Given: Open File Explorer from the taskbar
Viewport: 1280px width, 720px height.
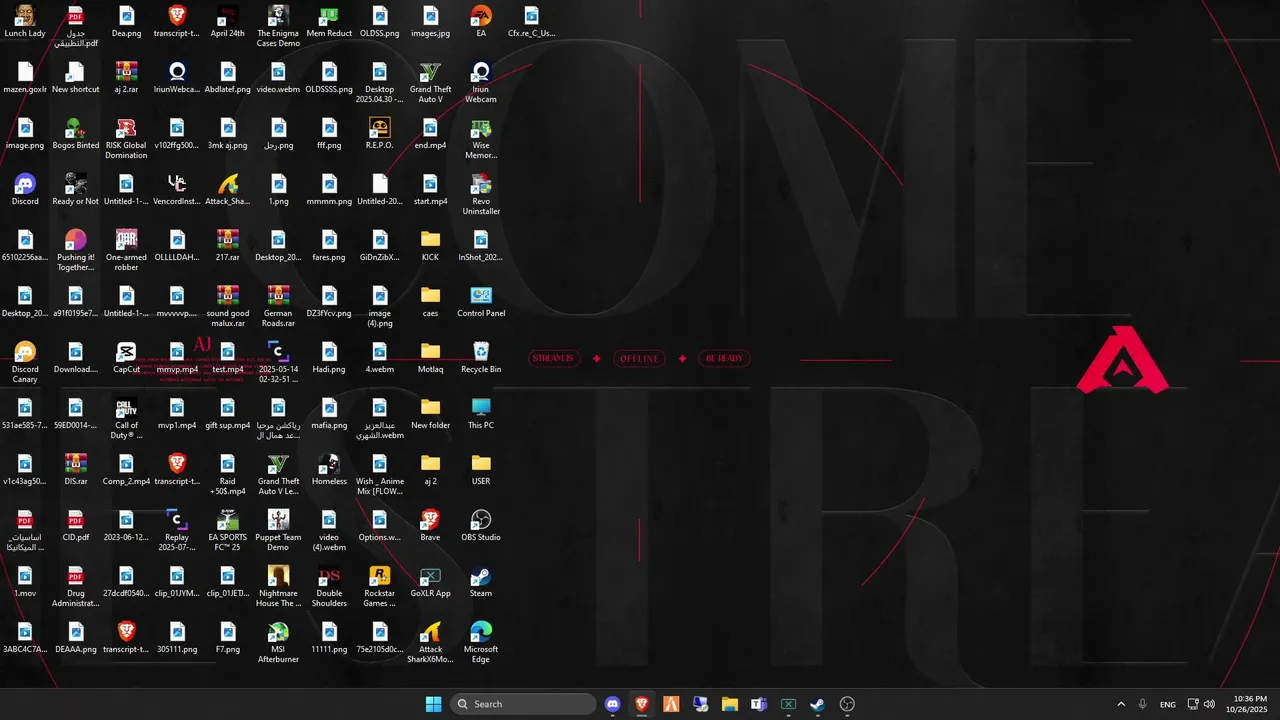Looking at the screenshot, I should 730,704.
